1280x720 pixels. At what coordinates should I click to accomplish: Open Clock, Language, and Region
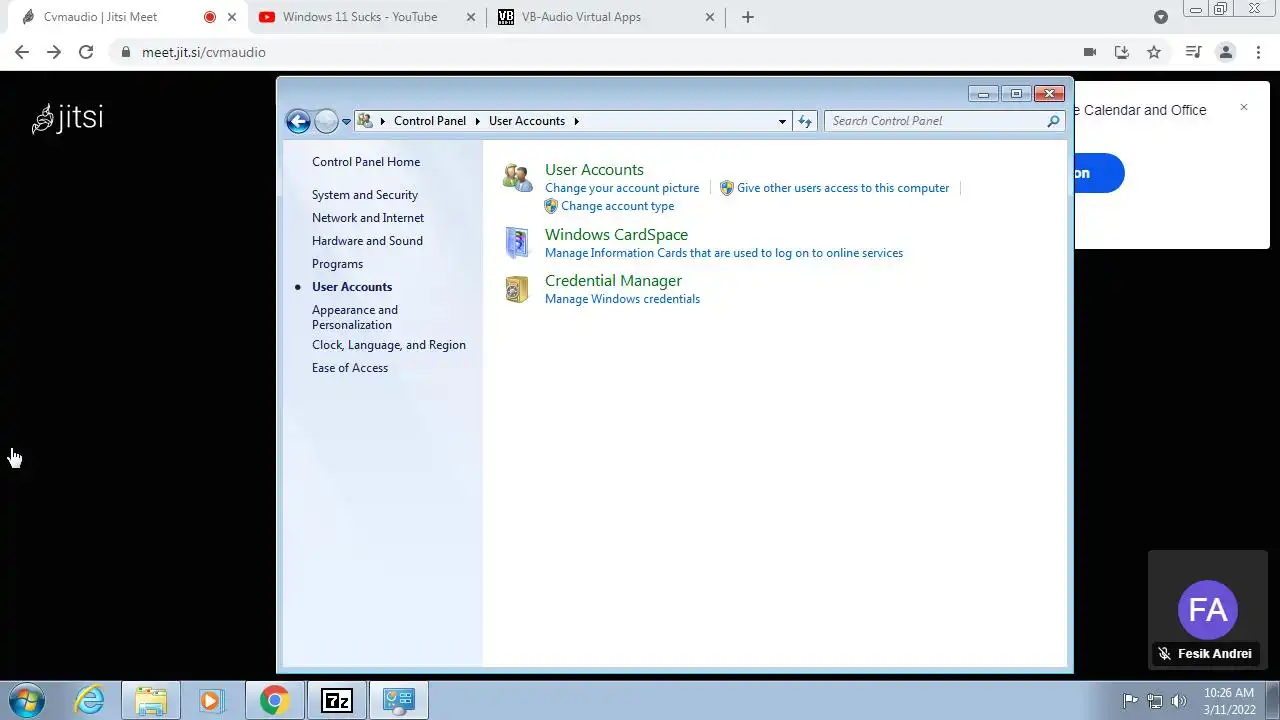(389, 345)
